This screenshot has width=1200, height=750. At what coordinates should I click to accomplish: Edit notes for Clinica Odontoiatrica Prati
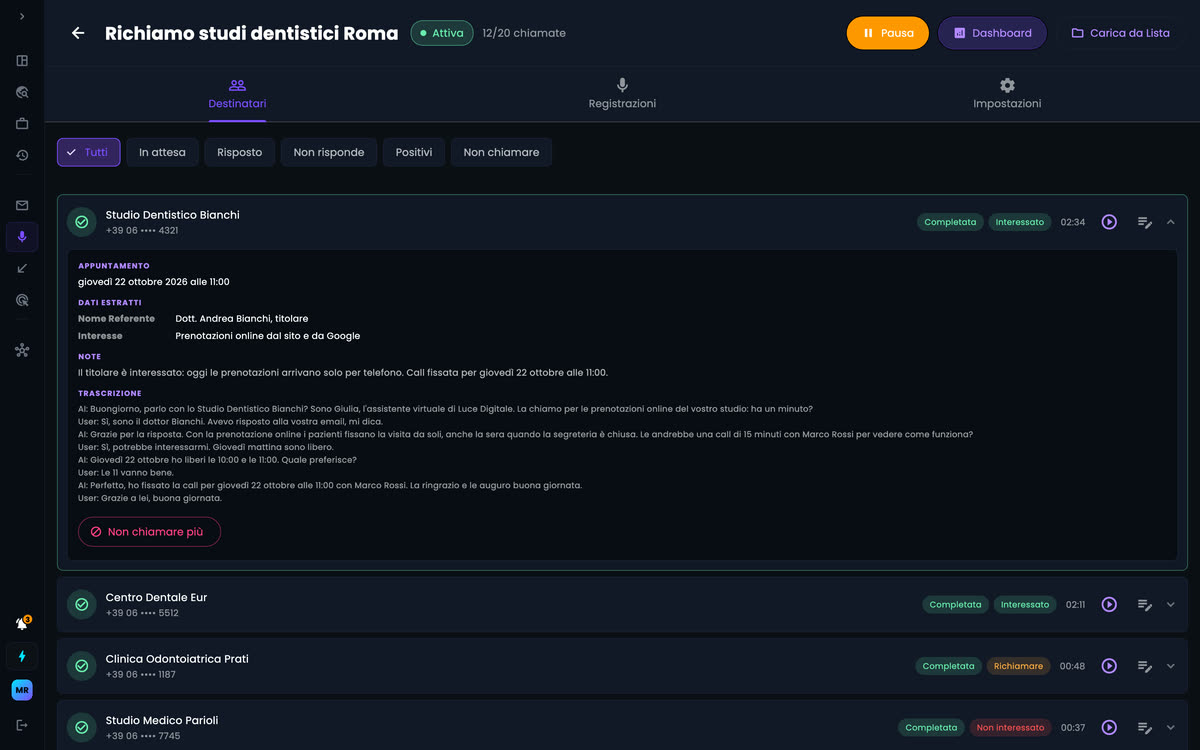(1145, 666)
